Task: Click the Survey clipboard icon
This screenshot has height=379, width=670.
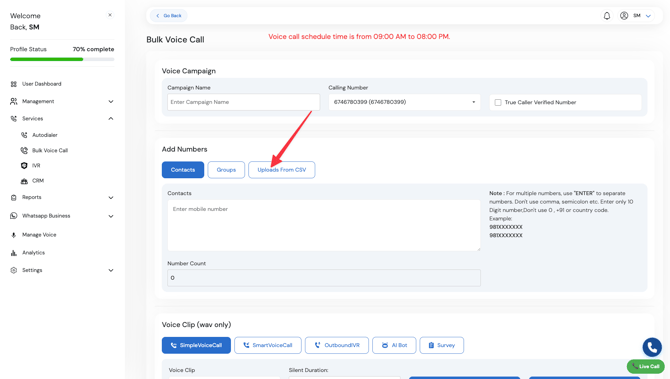Action: (431, 345)
